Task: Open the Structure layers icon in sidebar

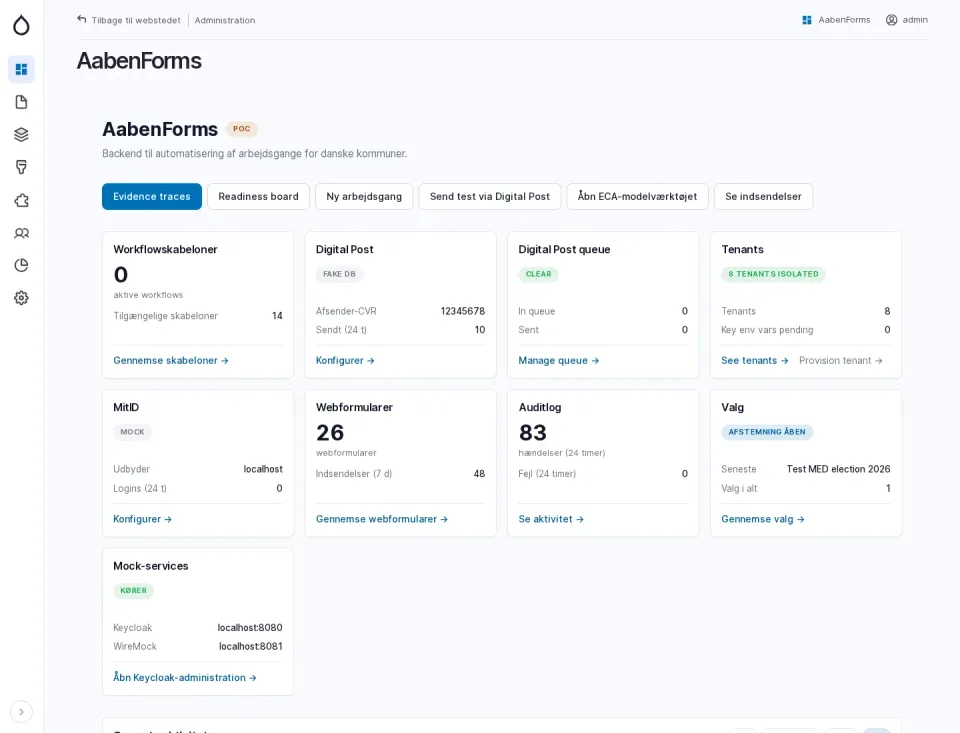Action: click(x=21, y=134)
